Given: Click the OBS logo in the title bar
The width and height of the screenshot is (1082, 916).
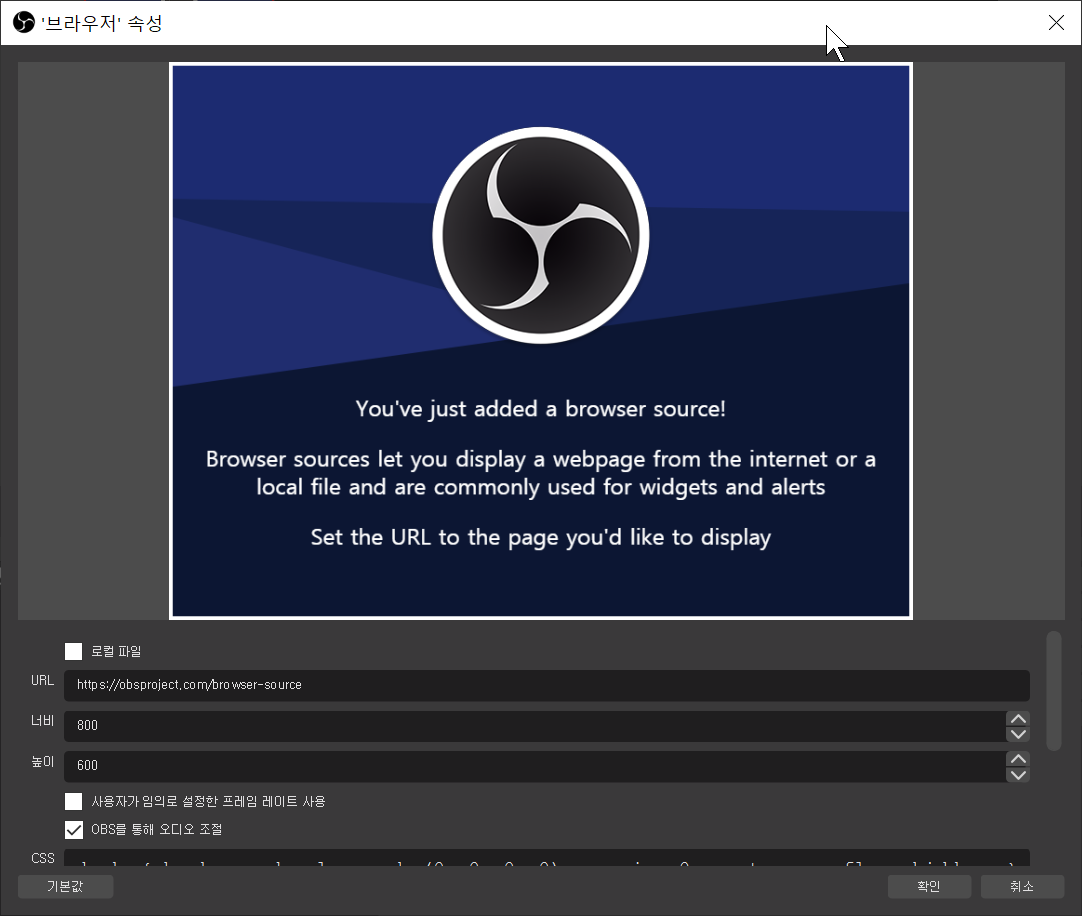Looking at the screenshot, I should [x=23, y=22].
